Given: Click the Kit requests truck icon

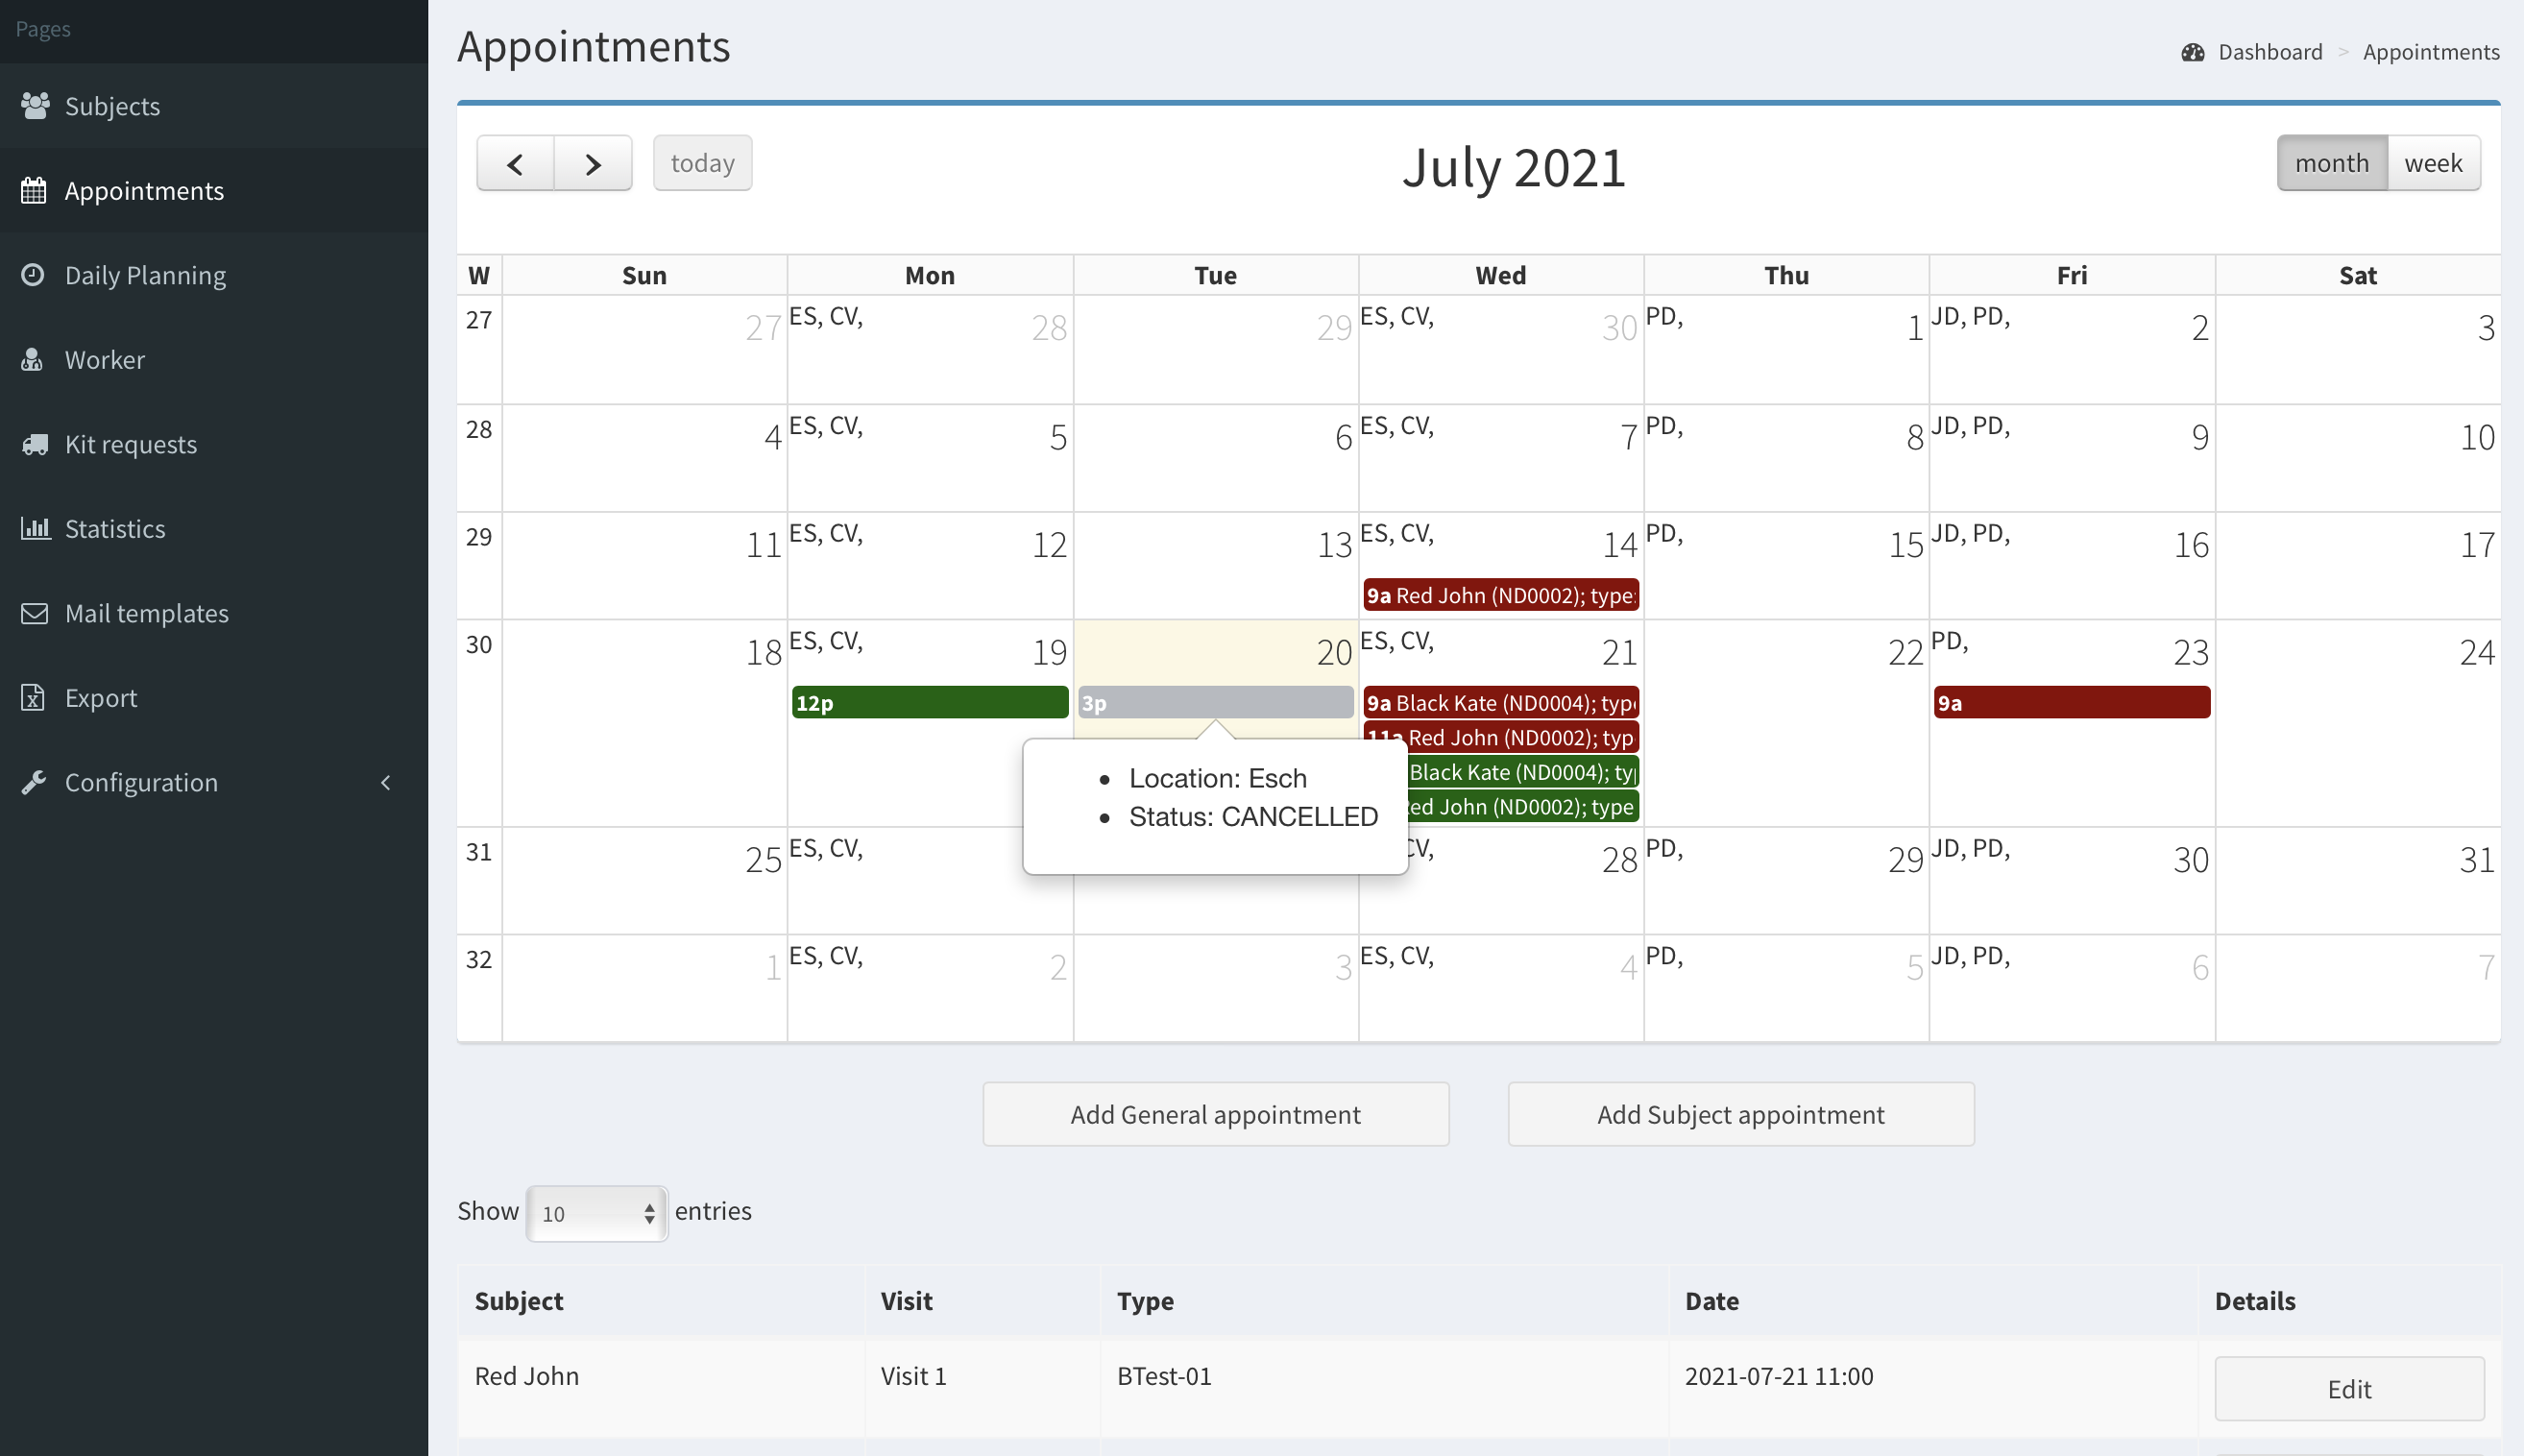Looking at the screenshot, I should coord(35,444).
